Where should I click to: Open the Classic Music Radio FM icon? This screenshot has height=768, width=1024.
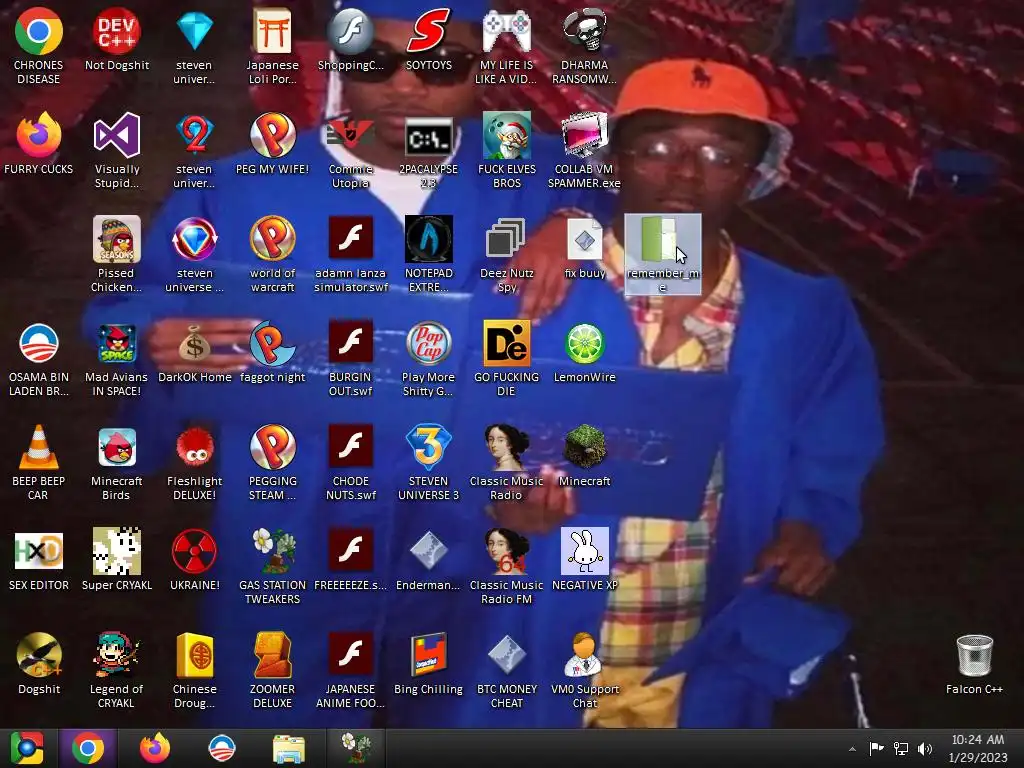pyautogui.click(x=507, y=552)
